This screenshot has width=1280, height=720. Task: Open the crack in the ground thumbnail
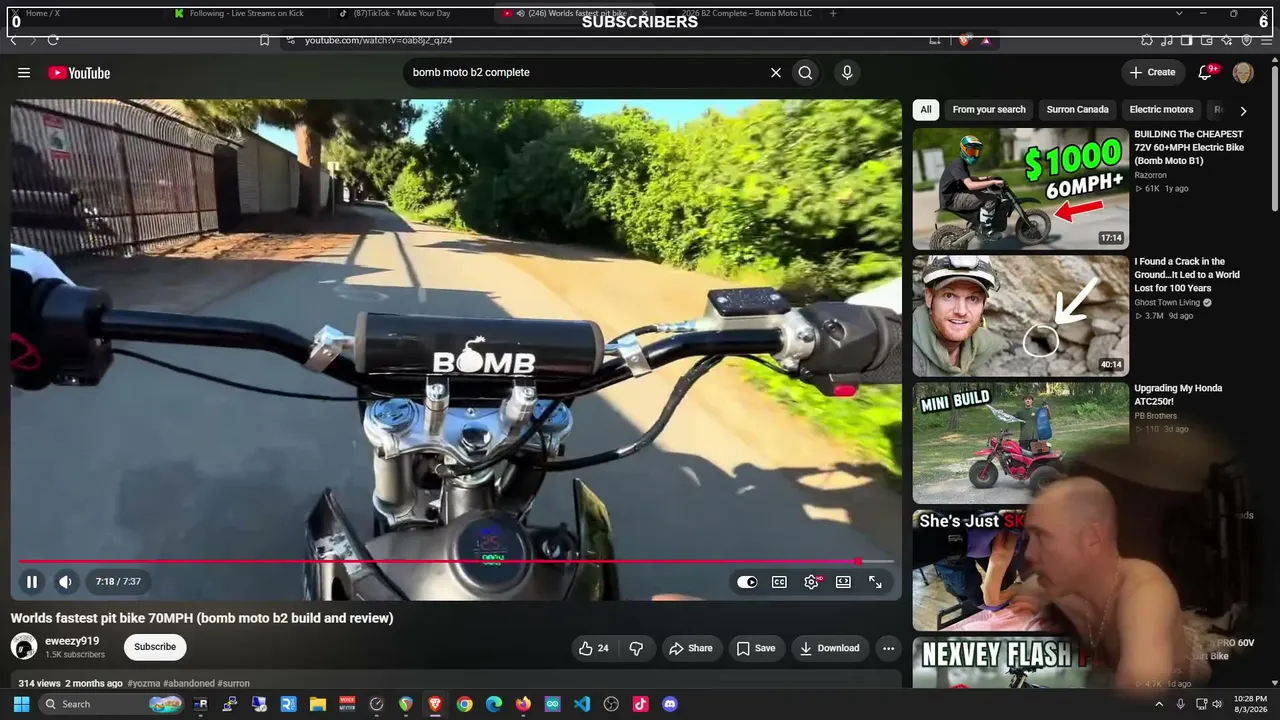[1021, 316]
